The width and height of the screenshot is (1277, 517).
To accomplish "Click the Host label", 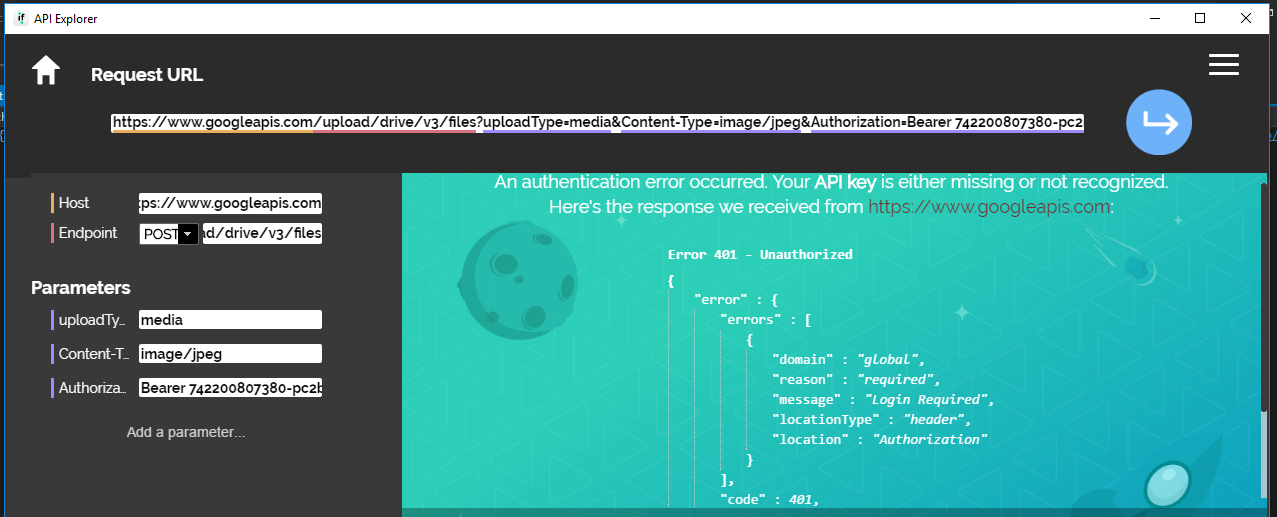I will 74,203.
